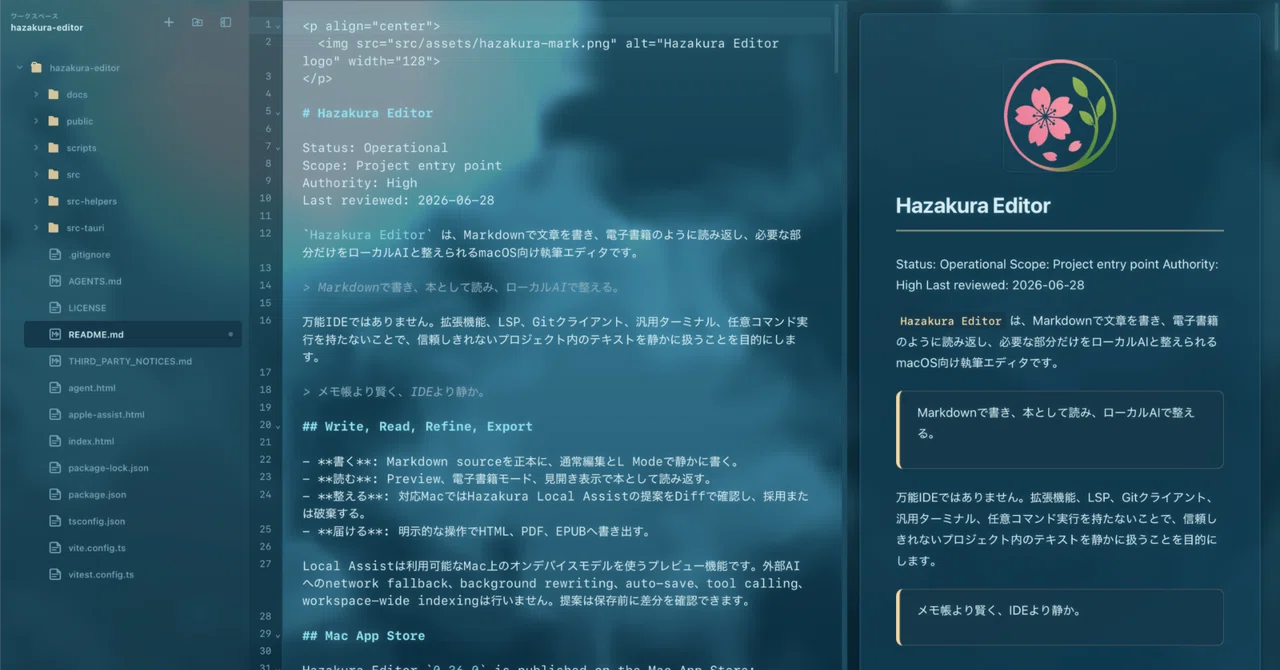The image size is (1280, 670).
Task: Expand the src-helpers folder chevron
Action: (x=36, y=201)
